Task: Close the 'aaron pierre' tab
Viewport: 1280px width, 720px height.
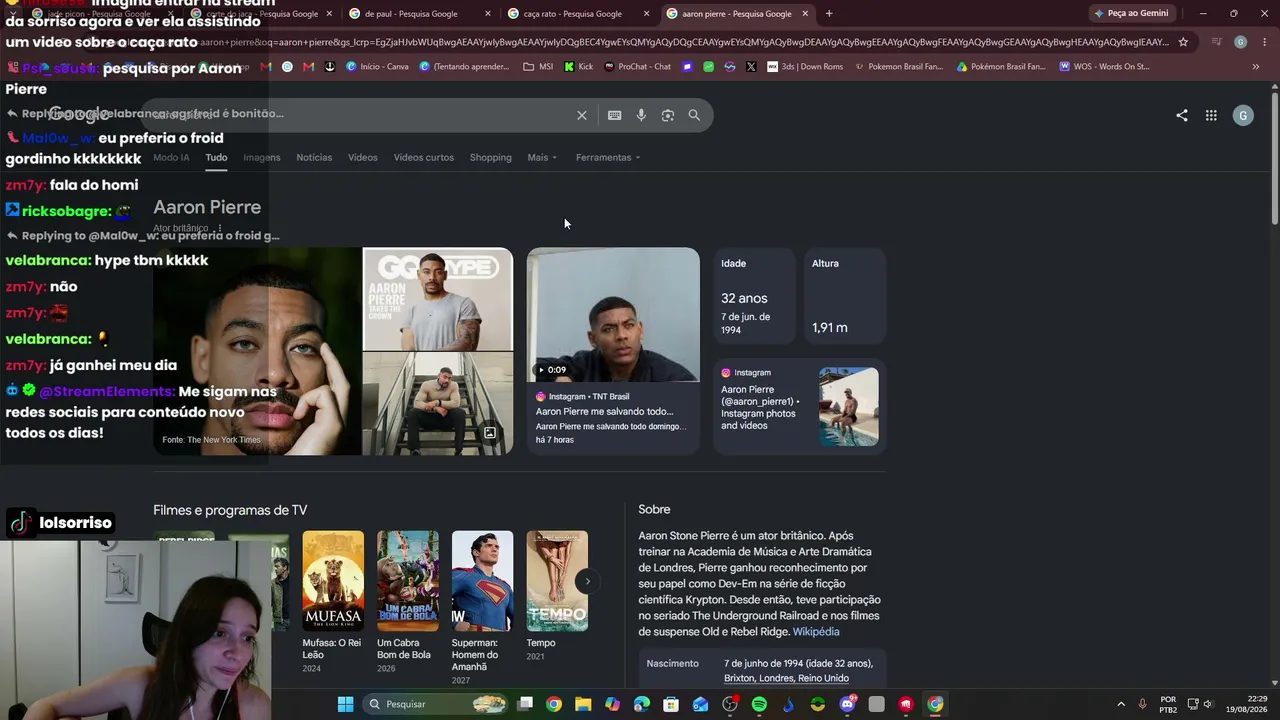Action: (x=805, y=14)
